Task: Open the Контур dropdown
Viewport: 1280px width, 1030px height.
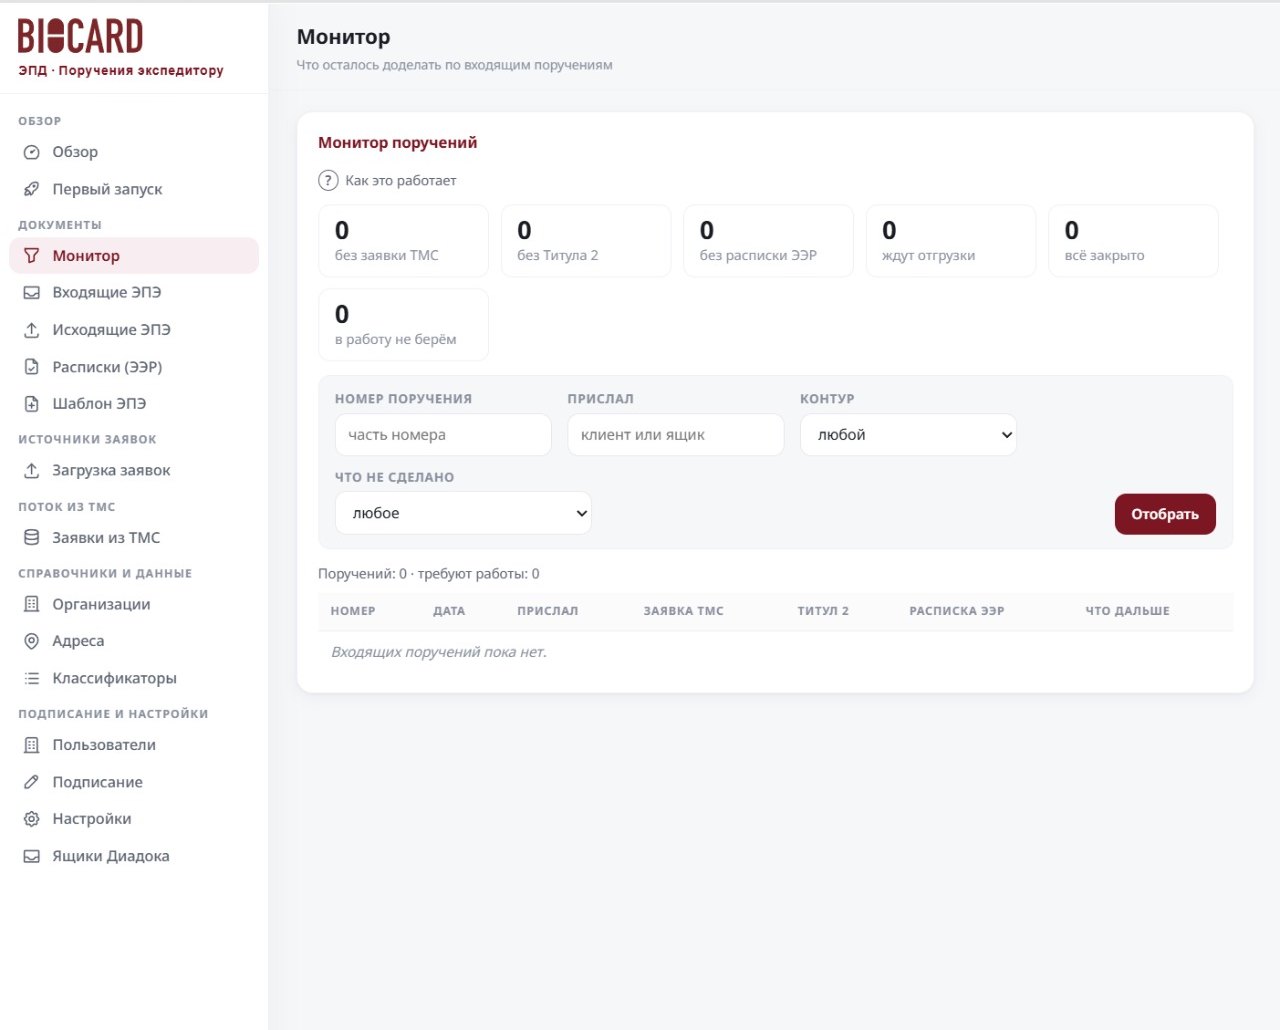Action: (x=908, y=435)
